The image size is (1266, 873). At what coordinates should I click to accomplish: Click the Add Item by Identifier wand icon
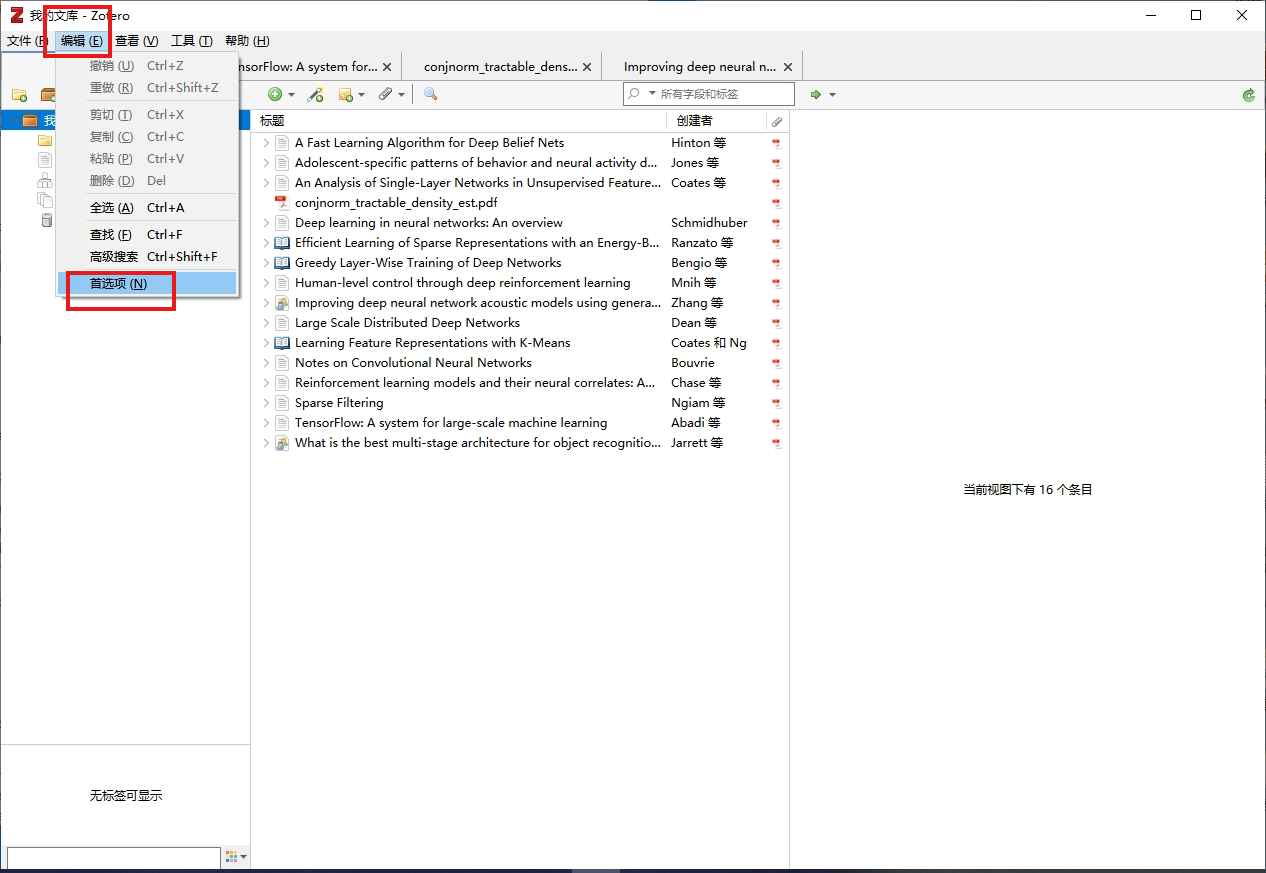315,94
